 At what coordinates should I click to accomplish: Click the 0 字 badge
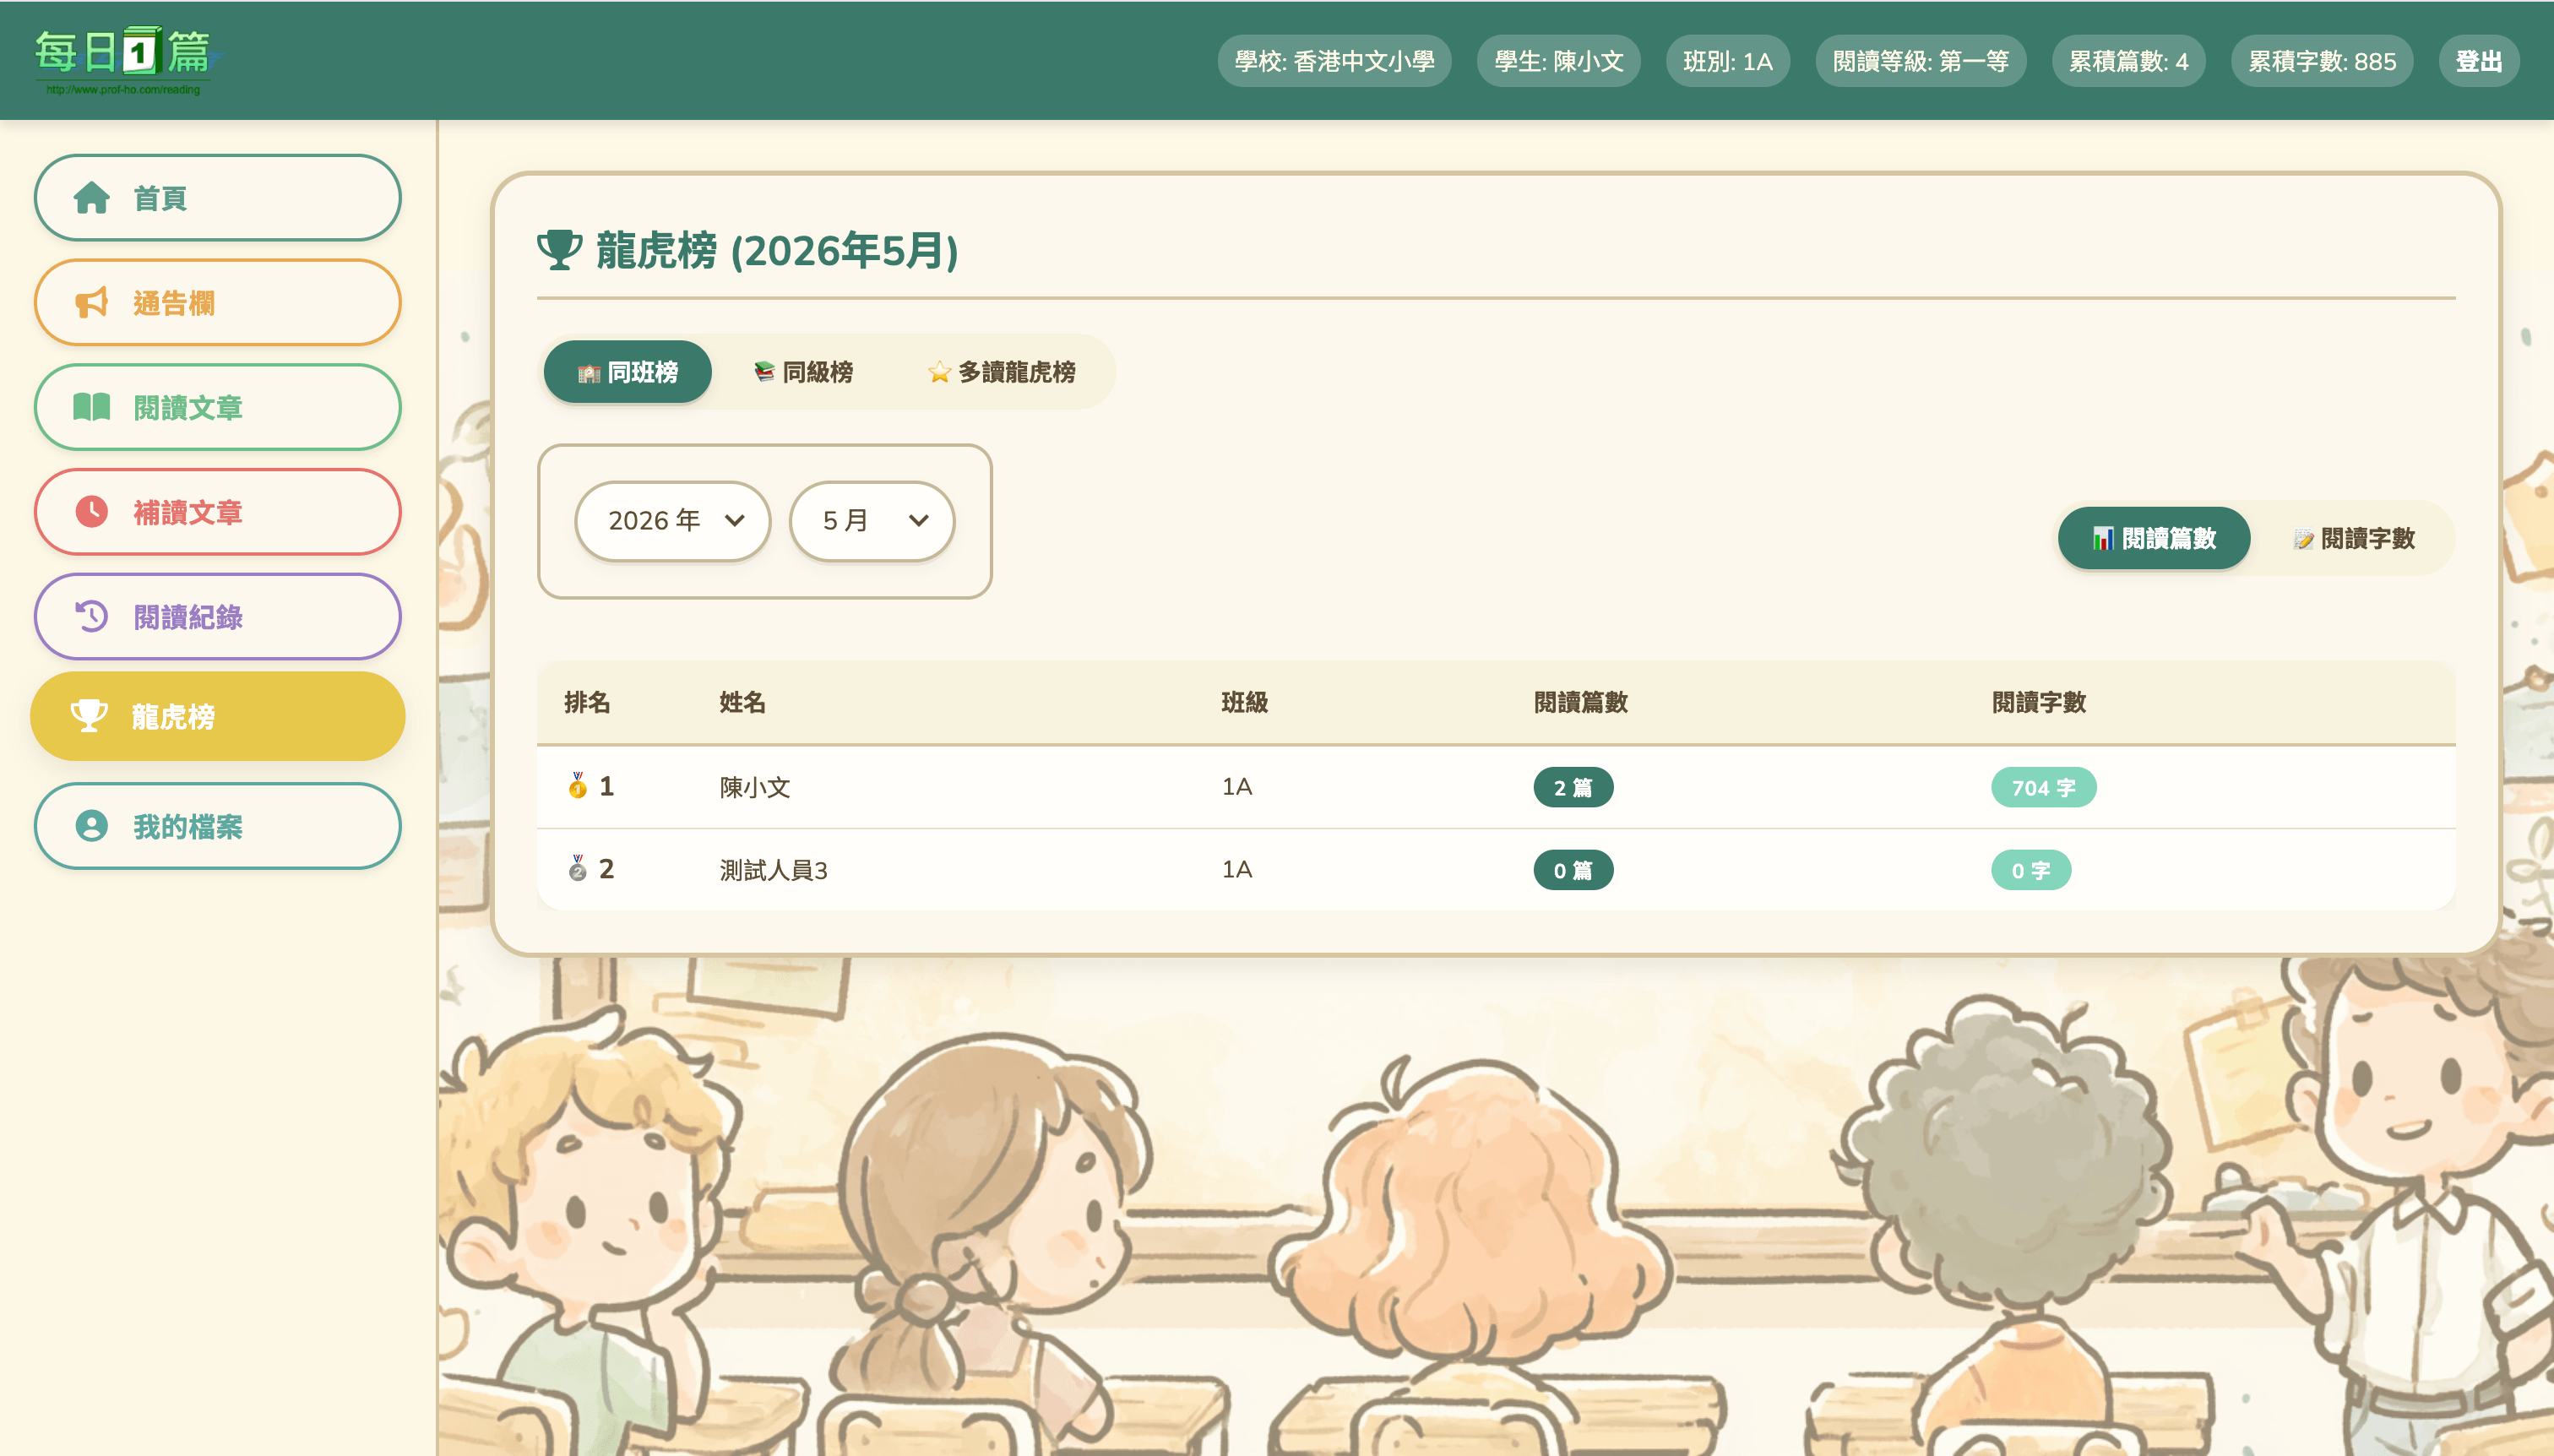[x=2031, y=871]
